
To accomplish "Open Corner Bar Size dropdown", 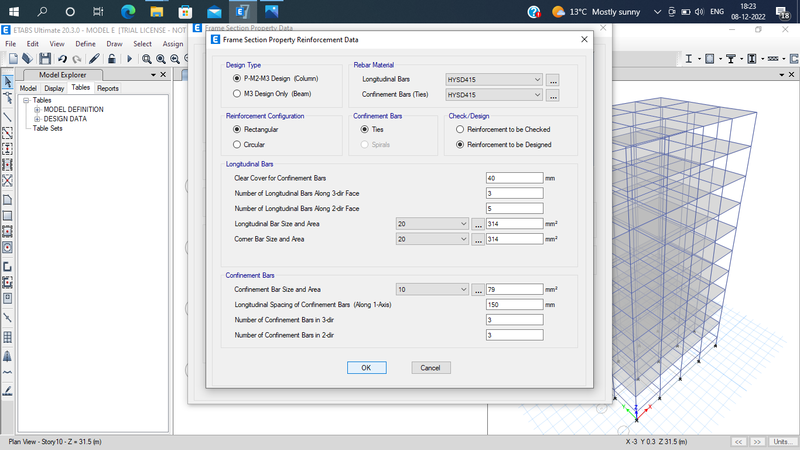I will 432,239.
